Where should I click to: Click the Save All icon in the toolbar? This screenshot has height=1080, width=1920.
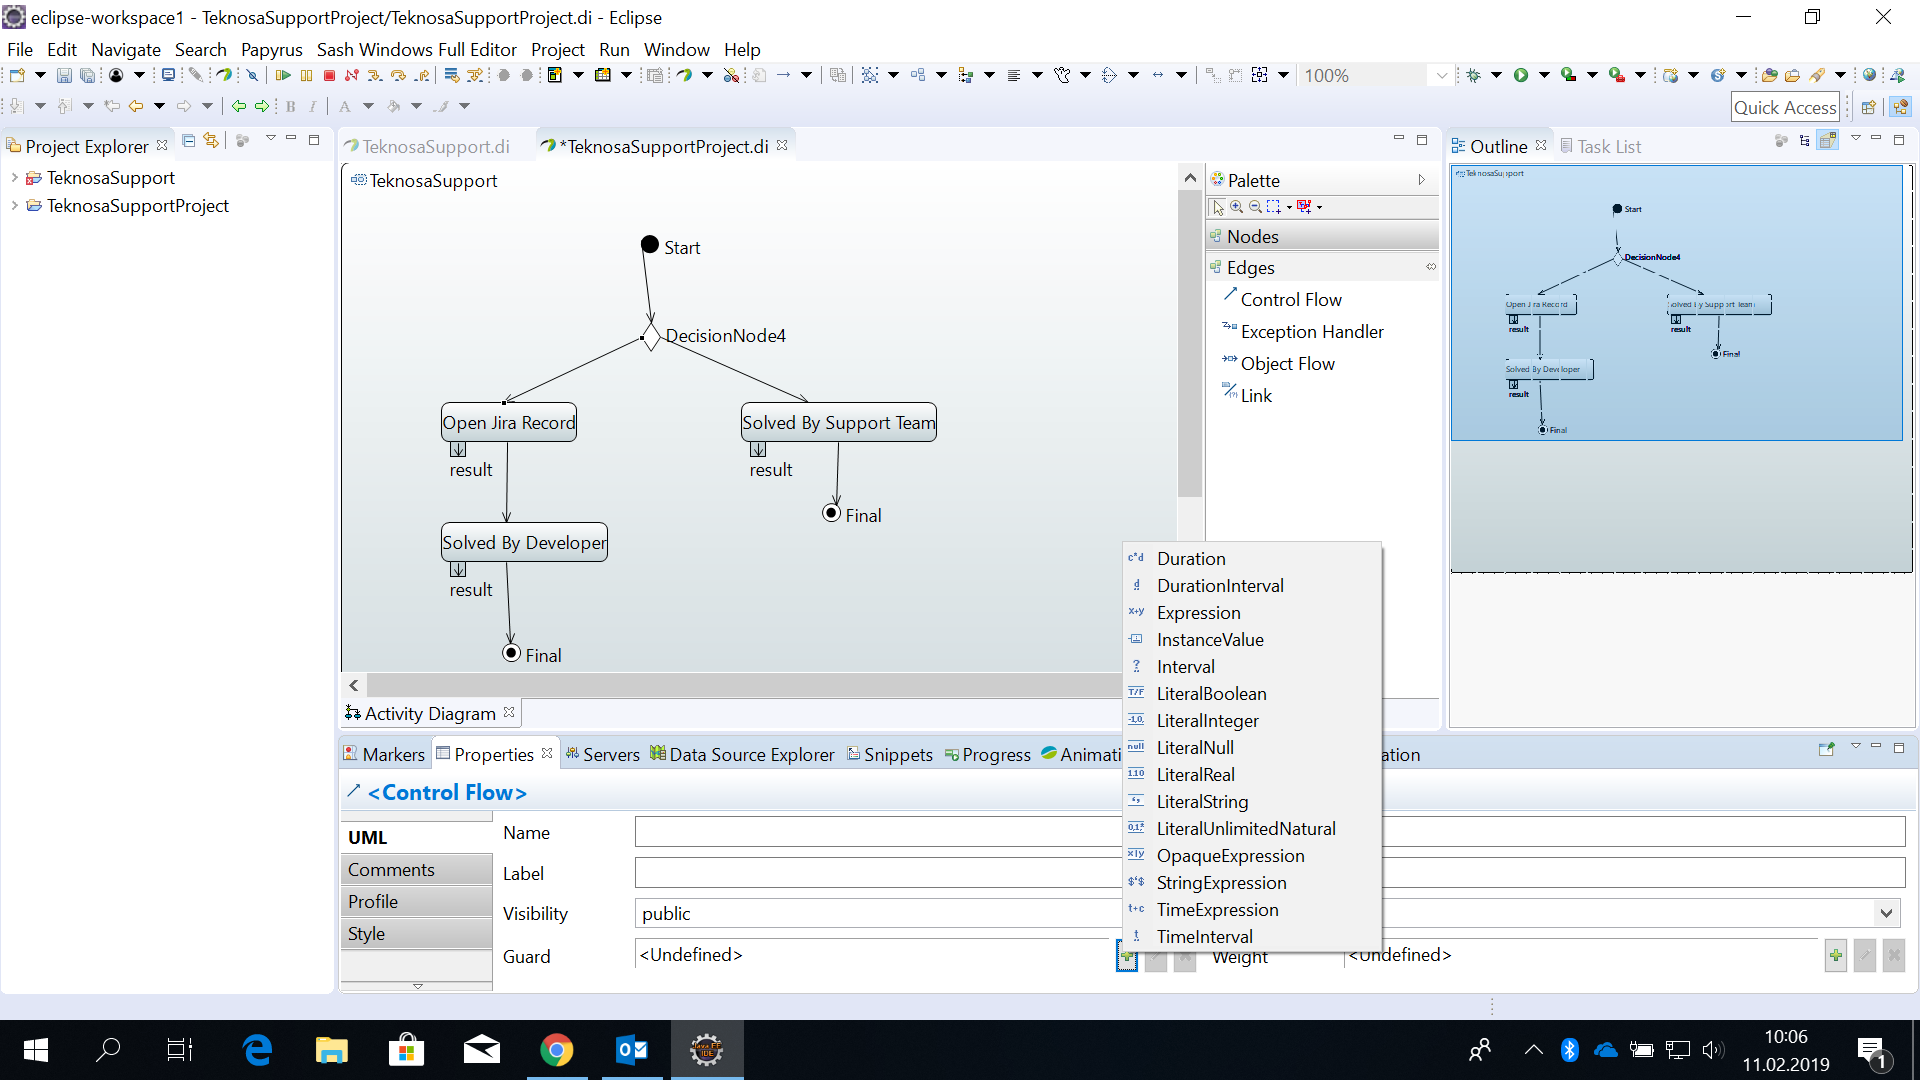pyautogui.click(x=88, y=75)
